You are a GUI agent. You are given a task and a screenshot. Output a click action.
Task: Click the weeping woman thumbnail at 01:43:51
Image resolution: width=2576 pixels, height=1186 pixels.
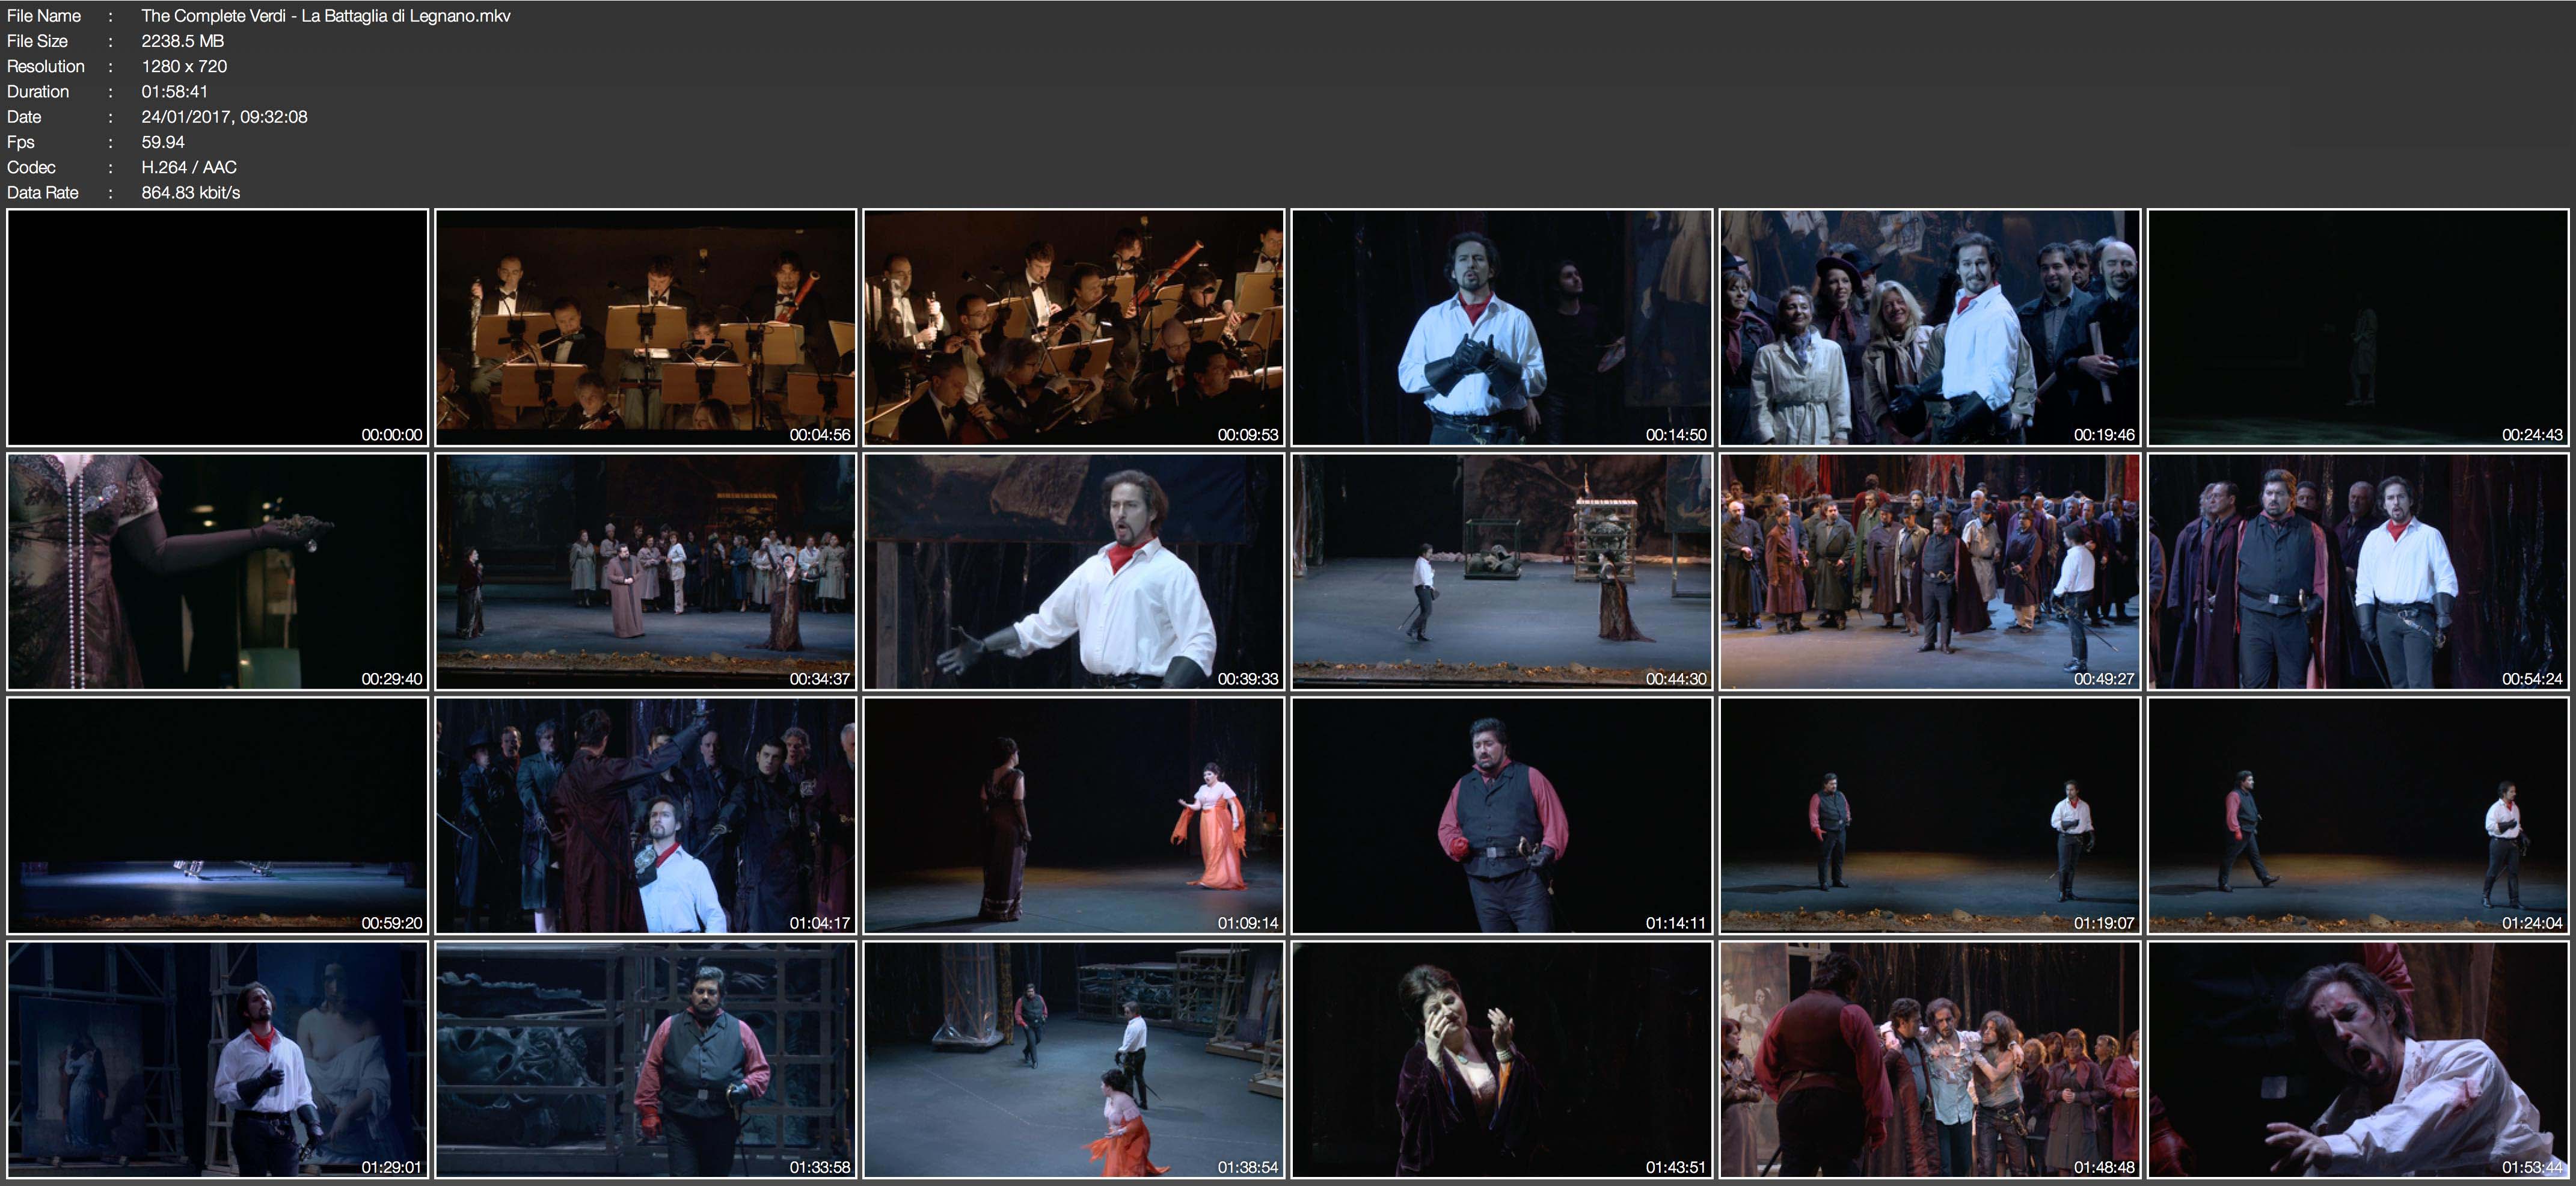tap(1501, 1059)
